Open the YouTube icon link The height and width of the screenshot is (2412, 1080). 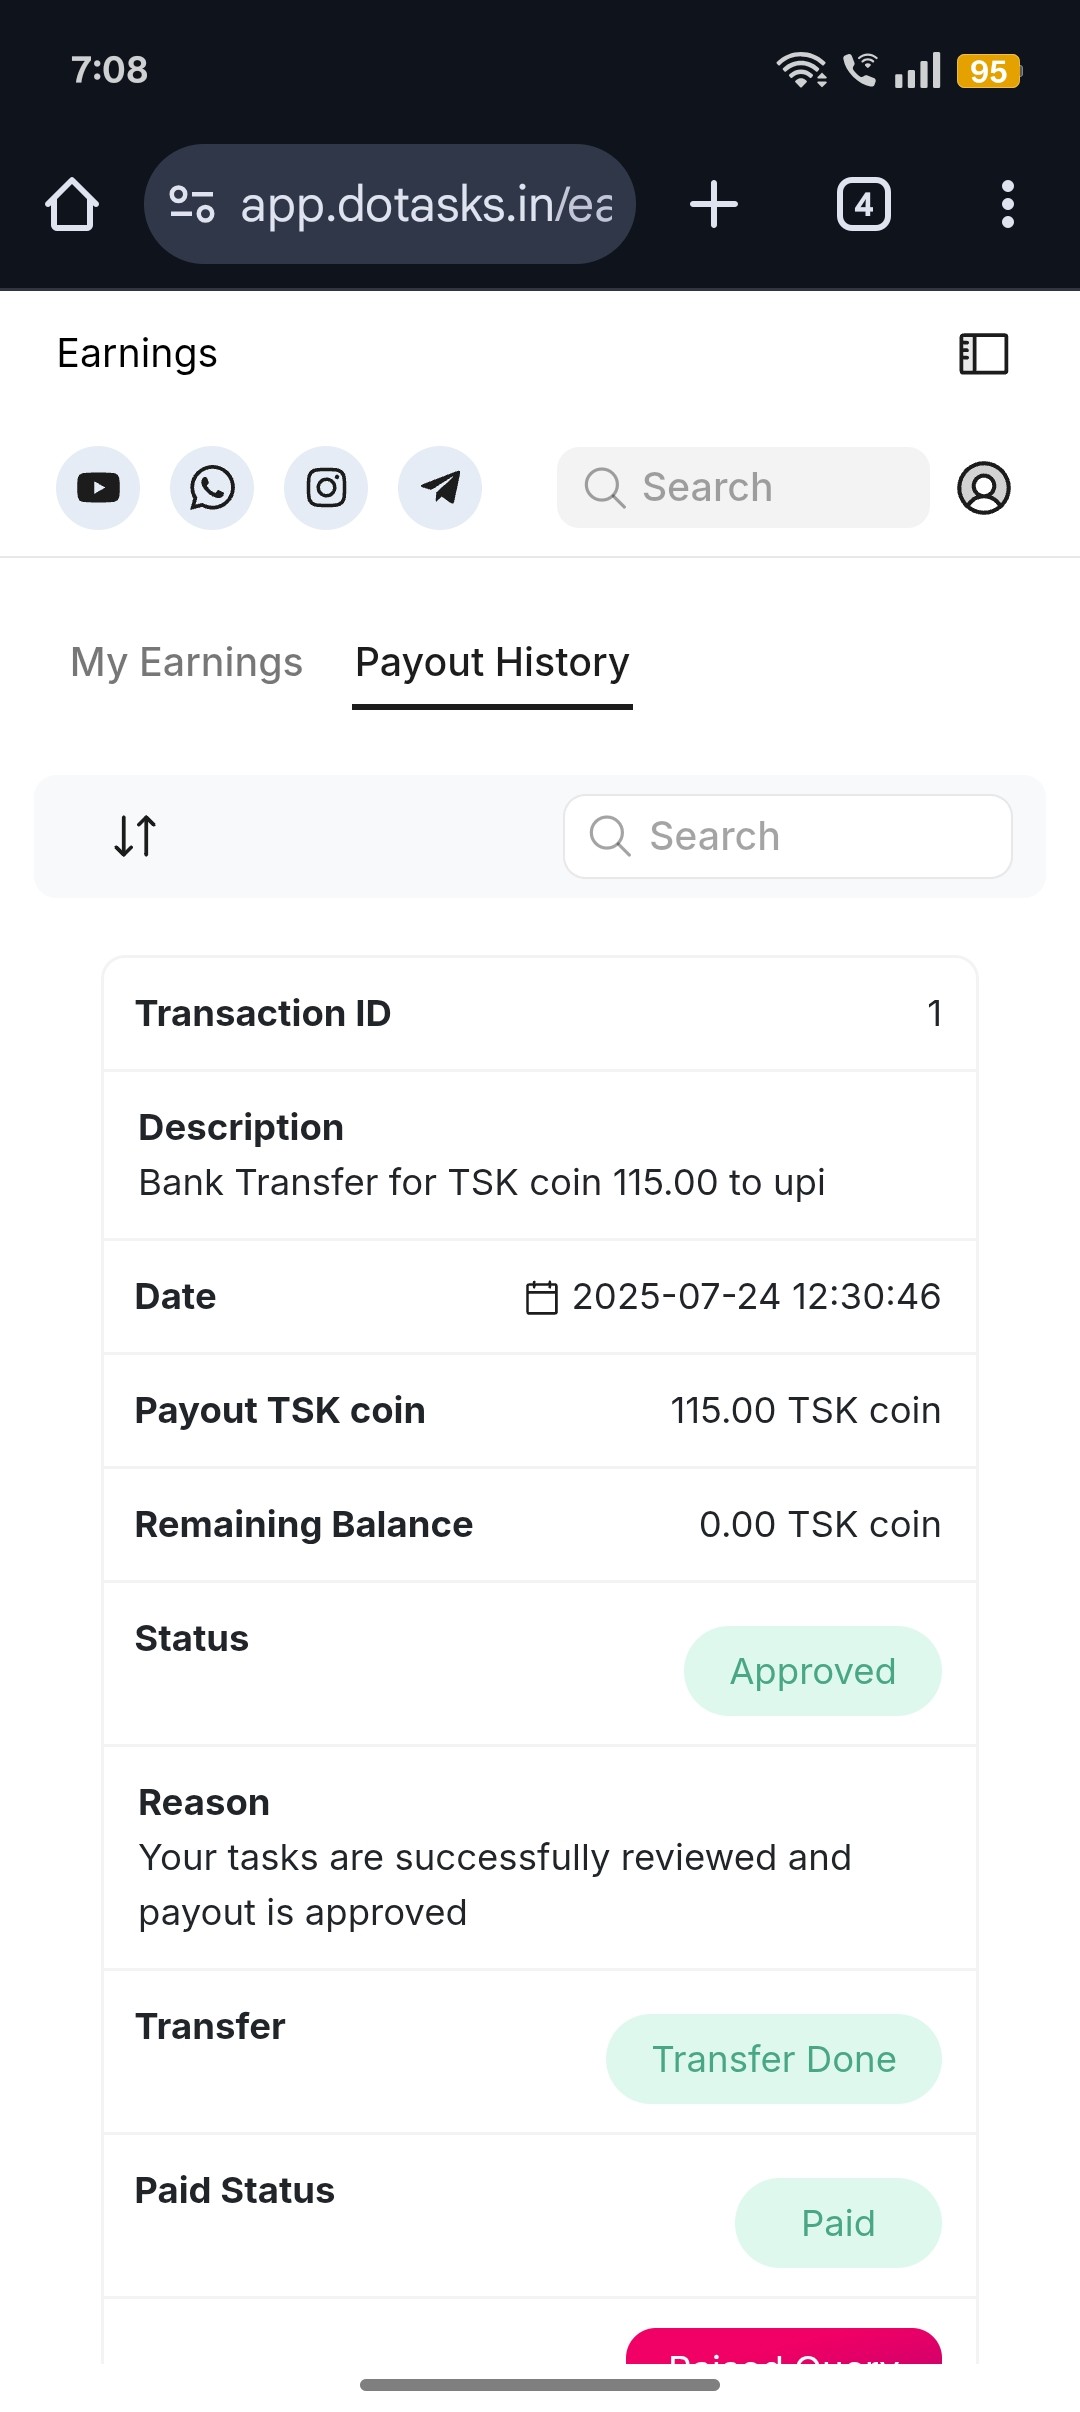point(98,488)
